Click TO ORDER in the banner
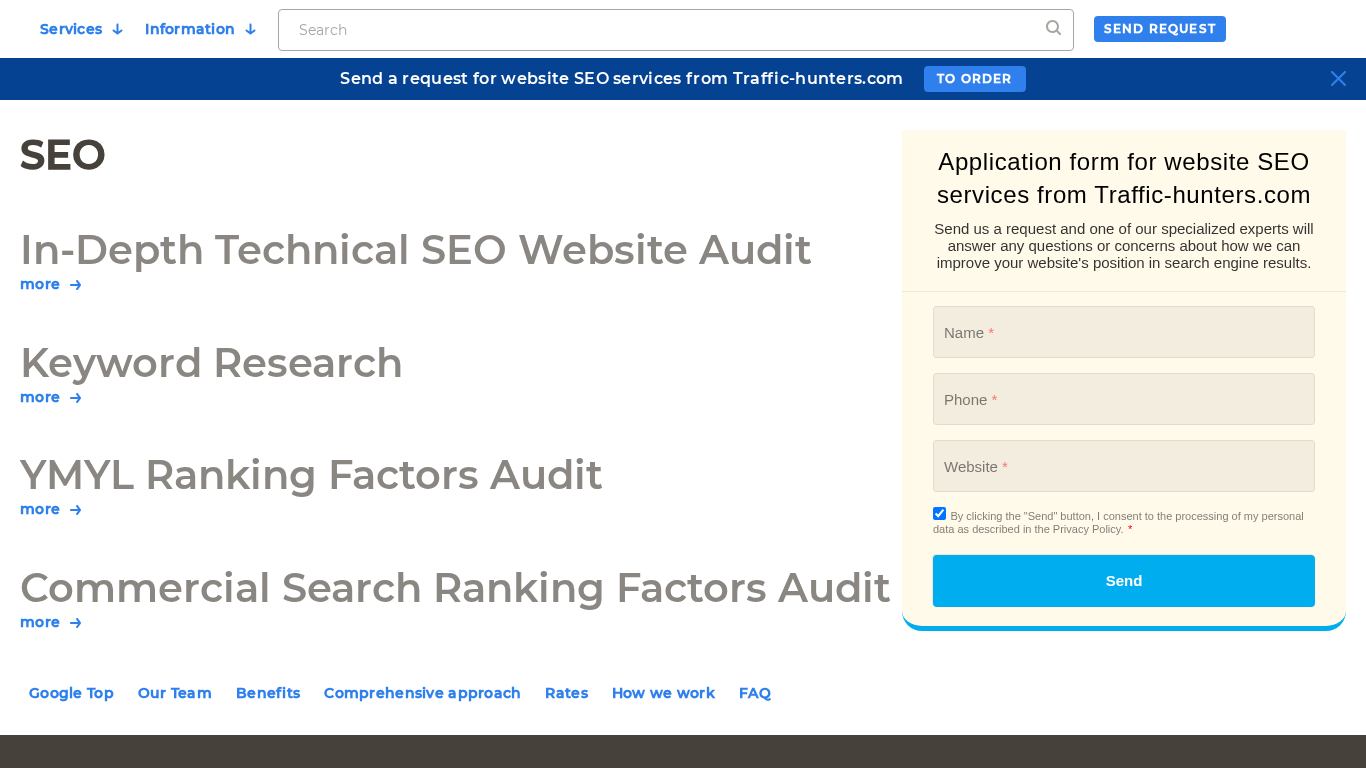 (x=974, y=78)
